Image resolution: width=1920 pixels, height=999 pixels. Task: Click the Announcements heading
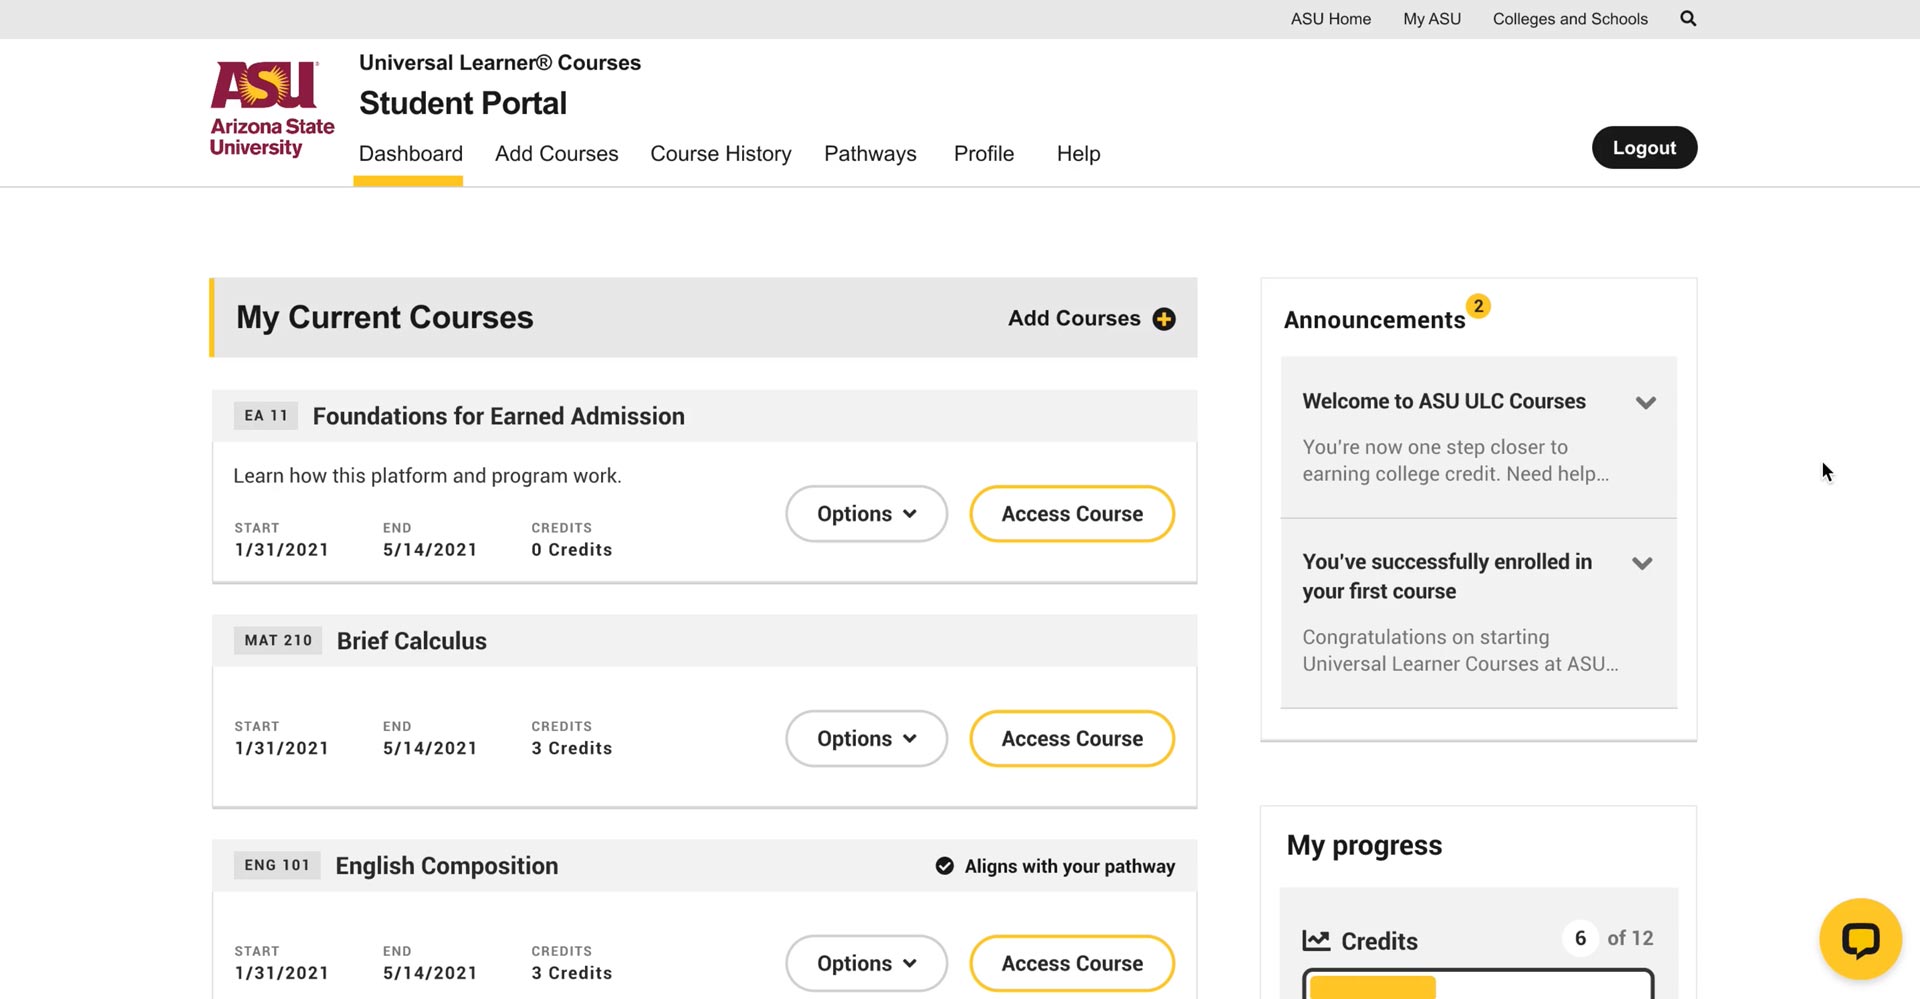click(x=1374, y=320)
